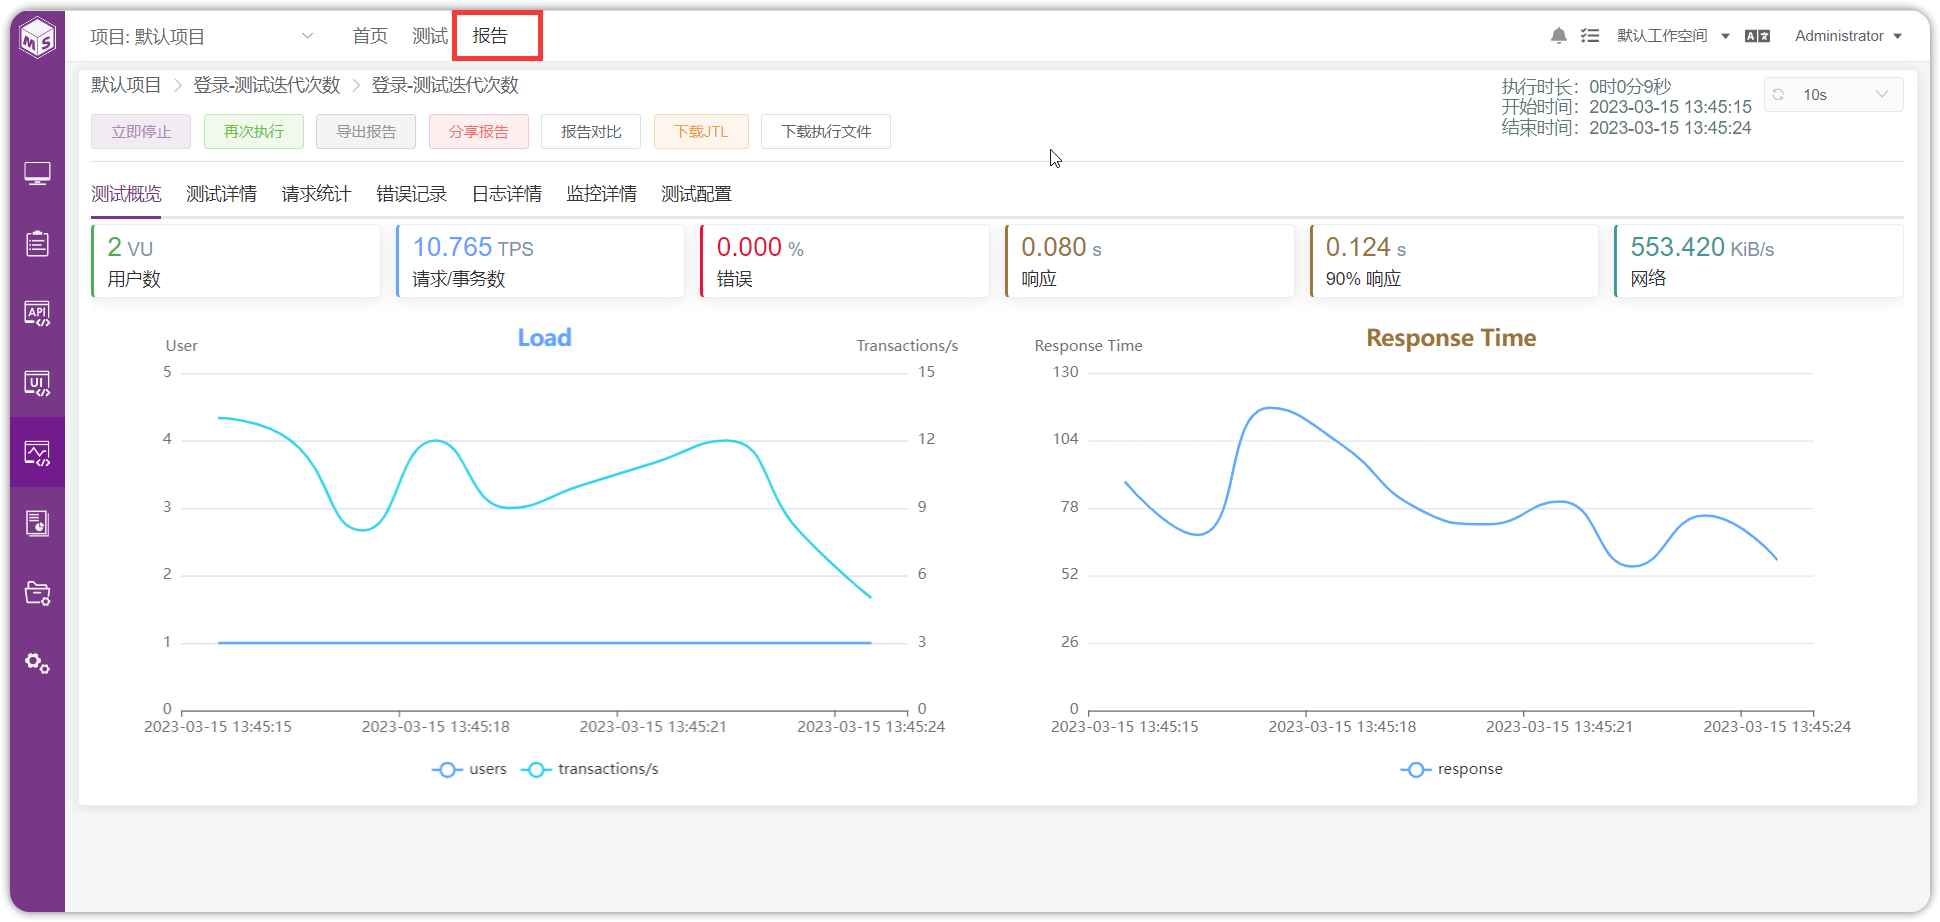Click the 下载执行文件 button

click(x=826, y=132)
